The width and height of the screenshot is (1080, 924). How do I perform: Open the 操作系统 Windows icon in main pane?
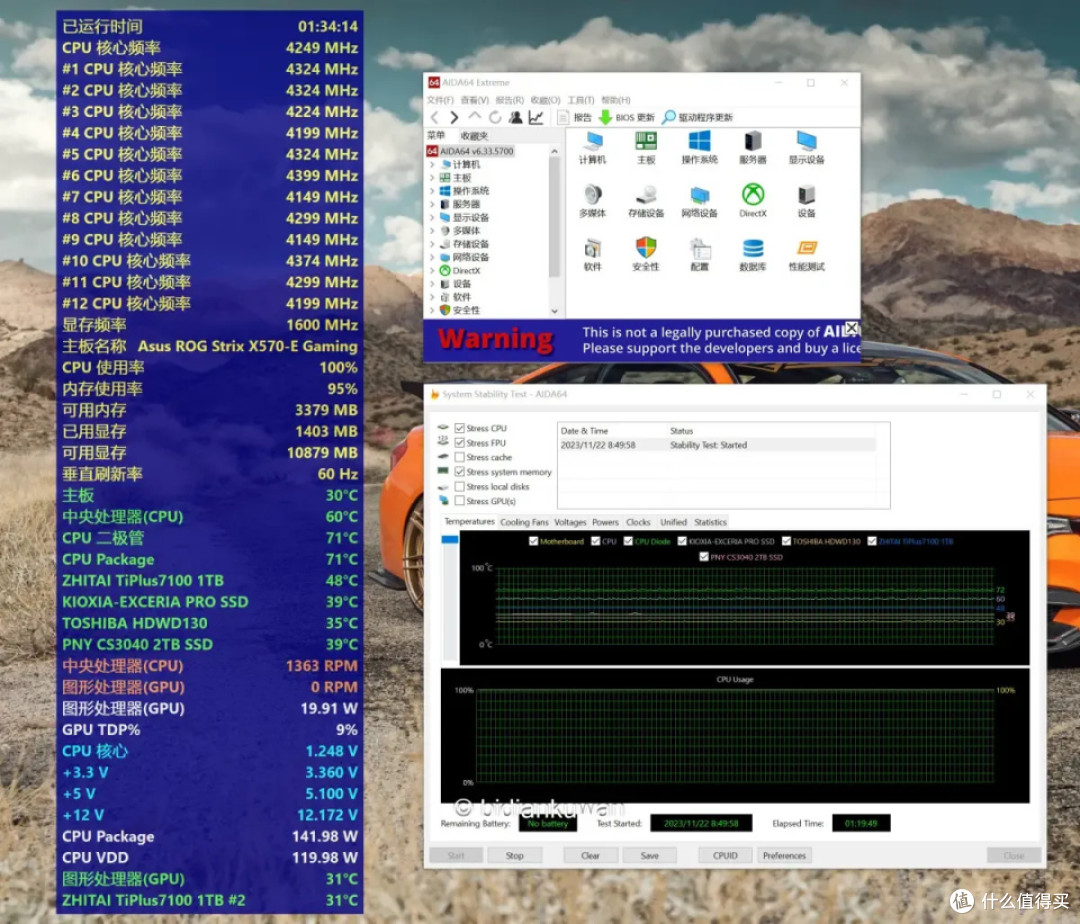pos(700,148)
